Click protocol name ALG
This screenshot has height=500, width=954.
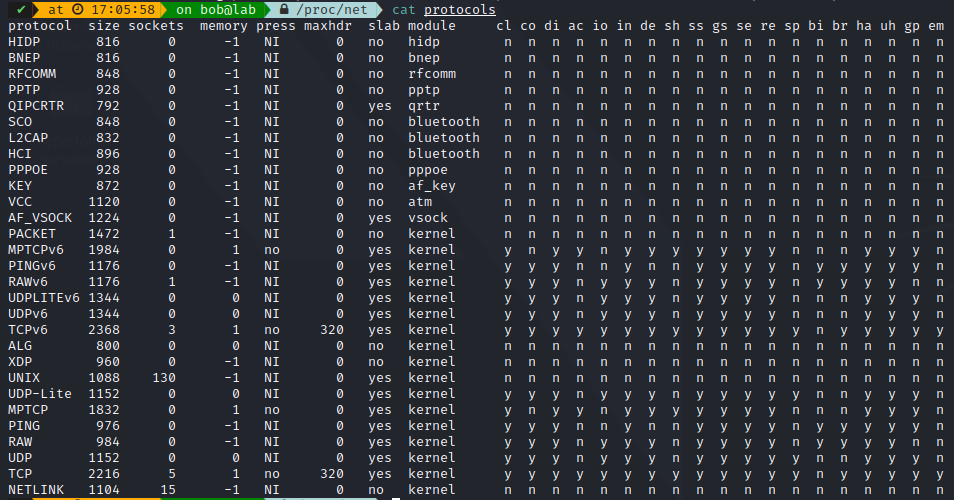tap(20, 345)
